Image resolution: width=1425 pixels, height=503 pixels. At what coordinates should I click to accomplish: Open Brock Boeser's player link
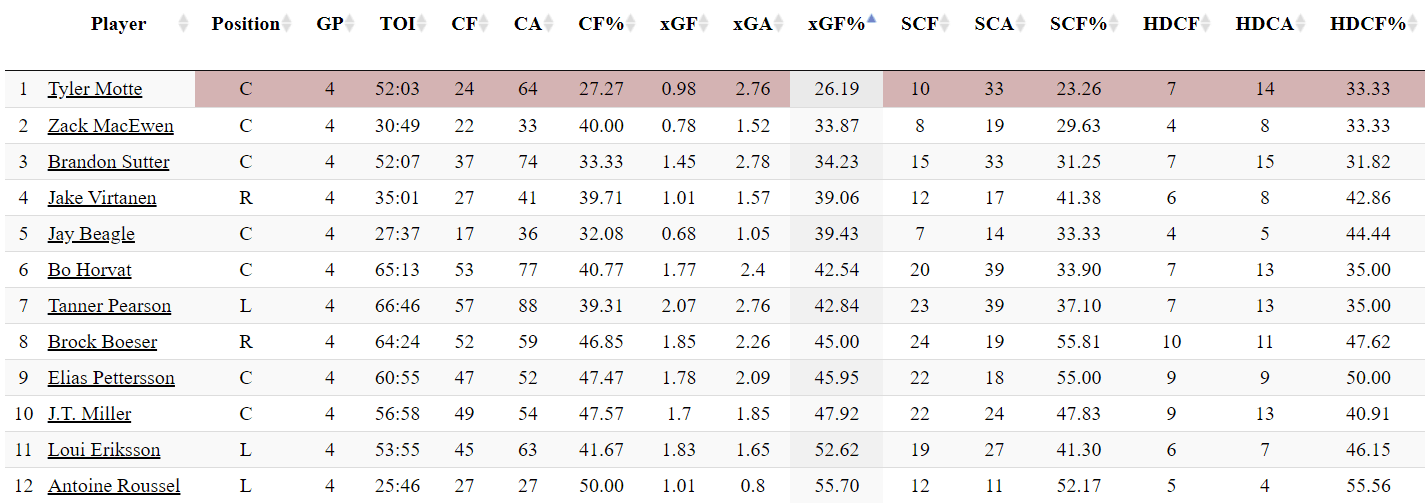(x=102, y=342)
